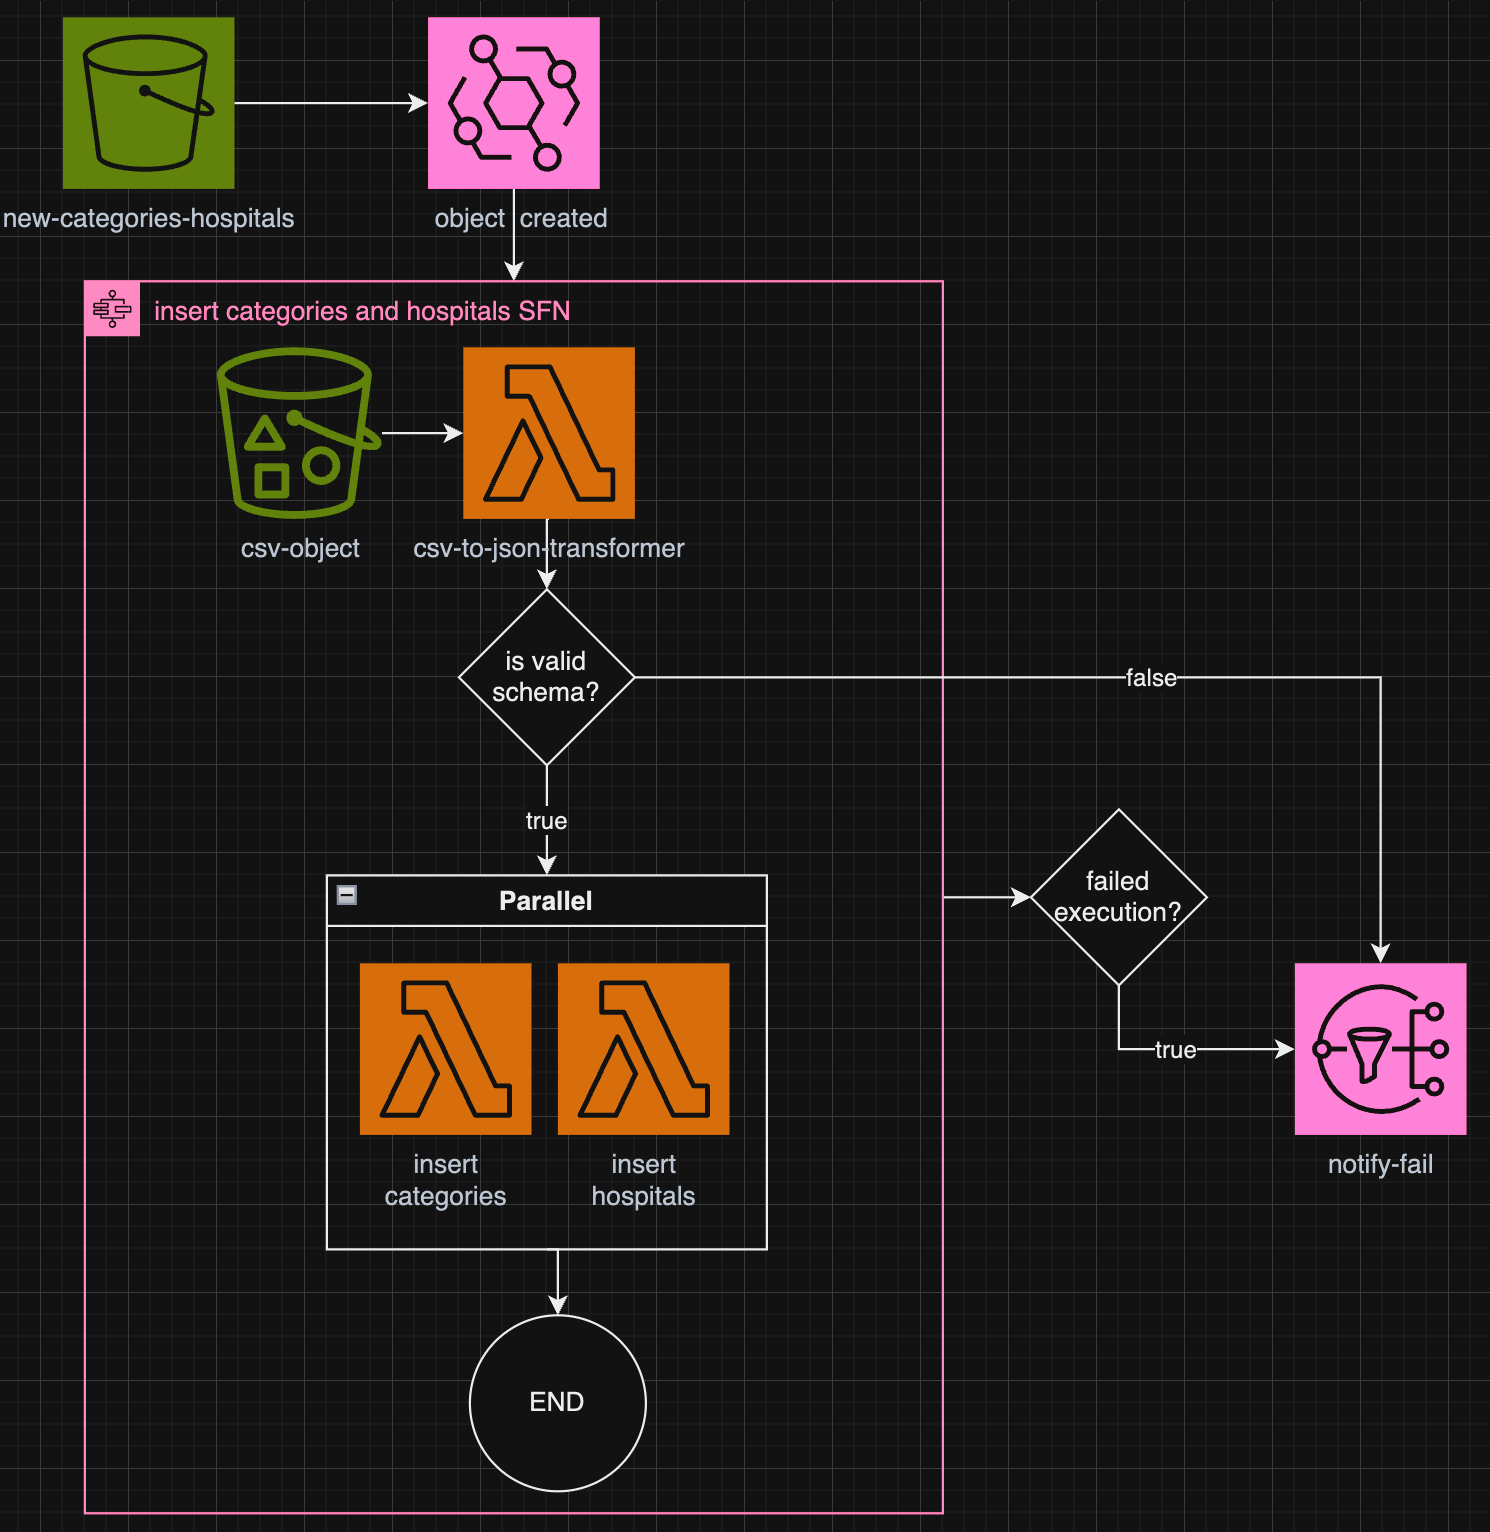Click the insert categories Lambda icon
This screenshot has height=1532, width=1490.
click(x=446, y=1049)
